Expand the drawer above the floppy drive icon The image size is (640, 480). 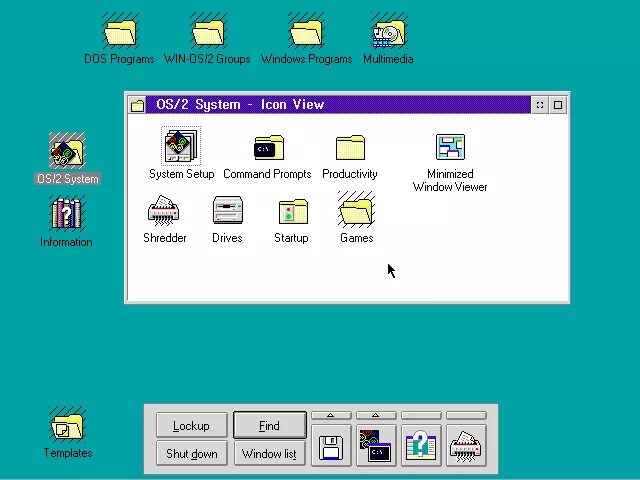[x=331, y=416]
